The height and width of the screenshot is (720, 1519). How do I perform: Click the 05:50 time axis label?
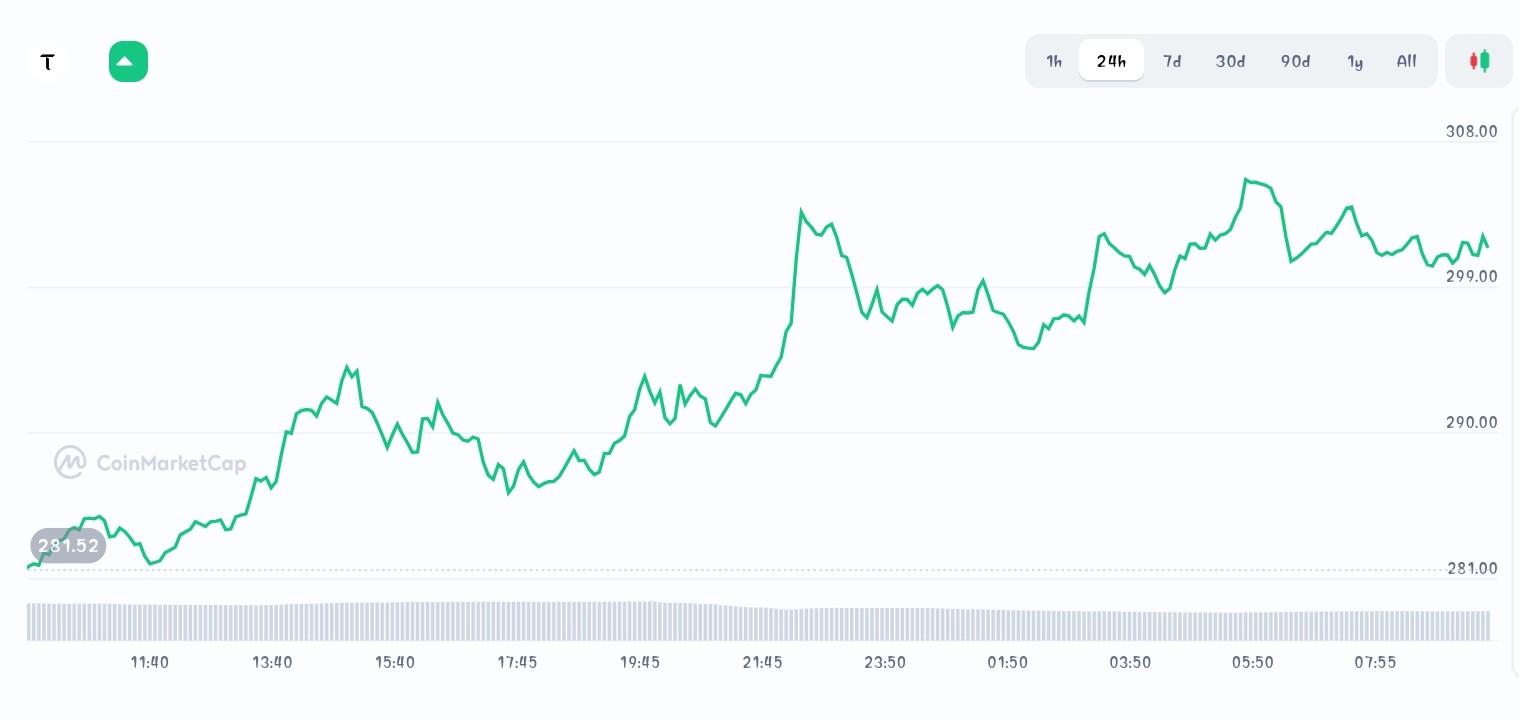(x=1252, y=662)
